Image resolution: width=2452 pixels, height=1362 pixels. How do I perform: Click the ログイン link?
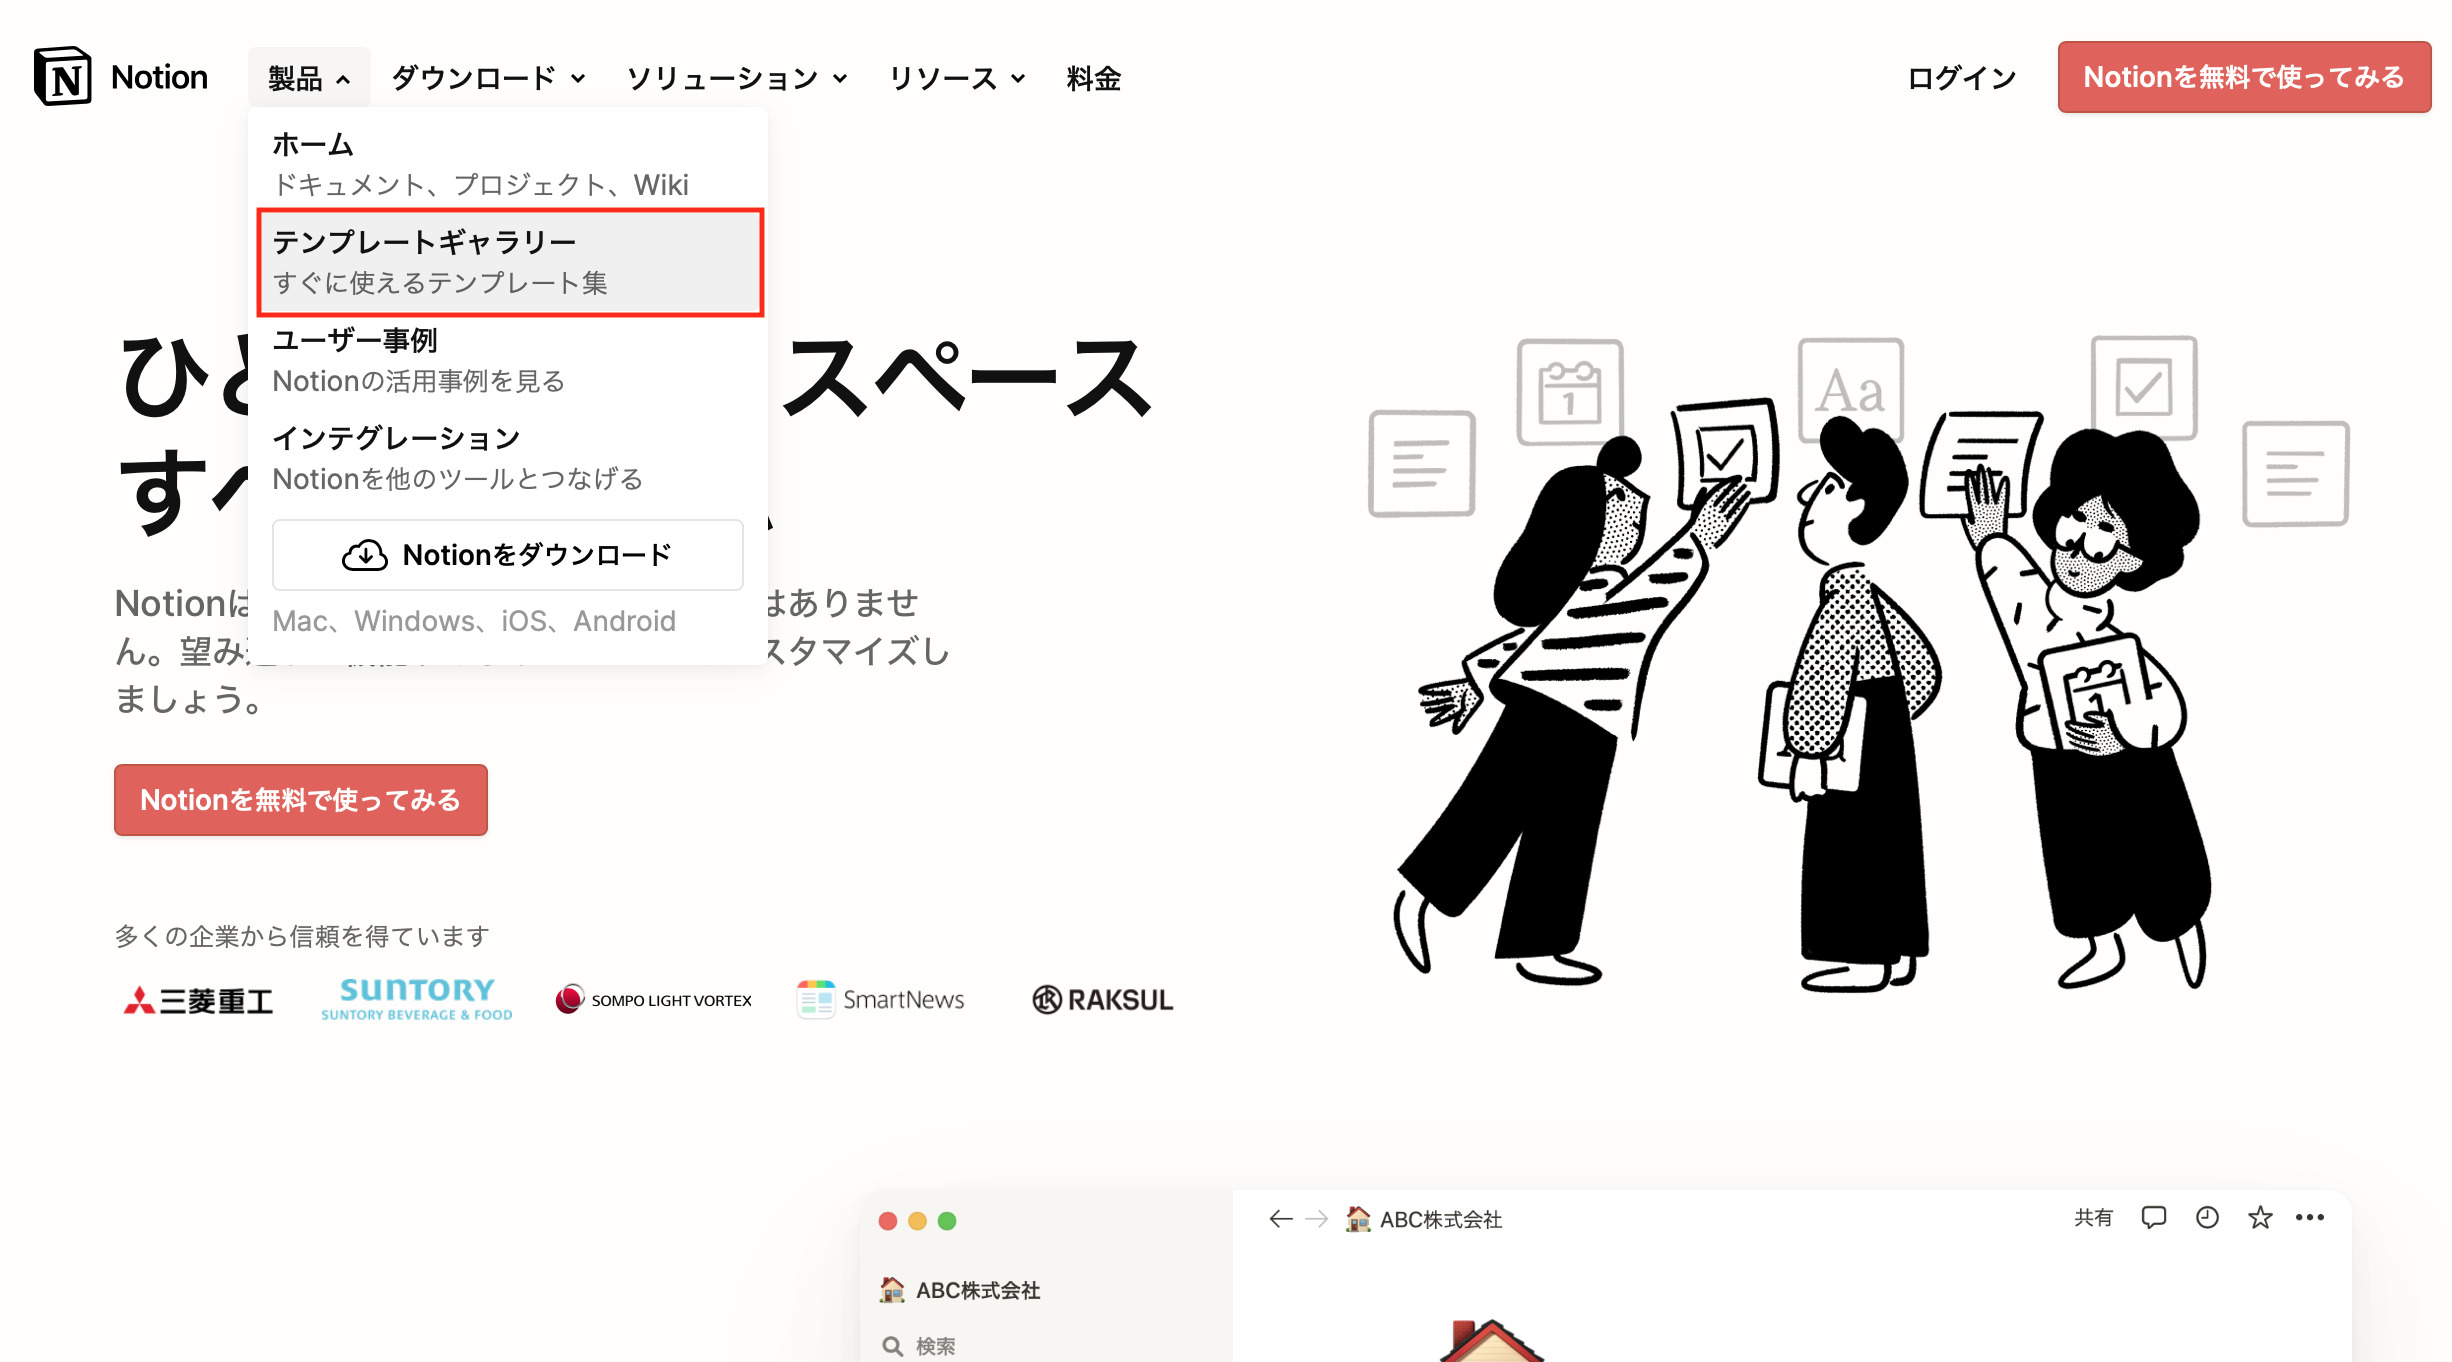point(1961,78)
